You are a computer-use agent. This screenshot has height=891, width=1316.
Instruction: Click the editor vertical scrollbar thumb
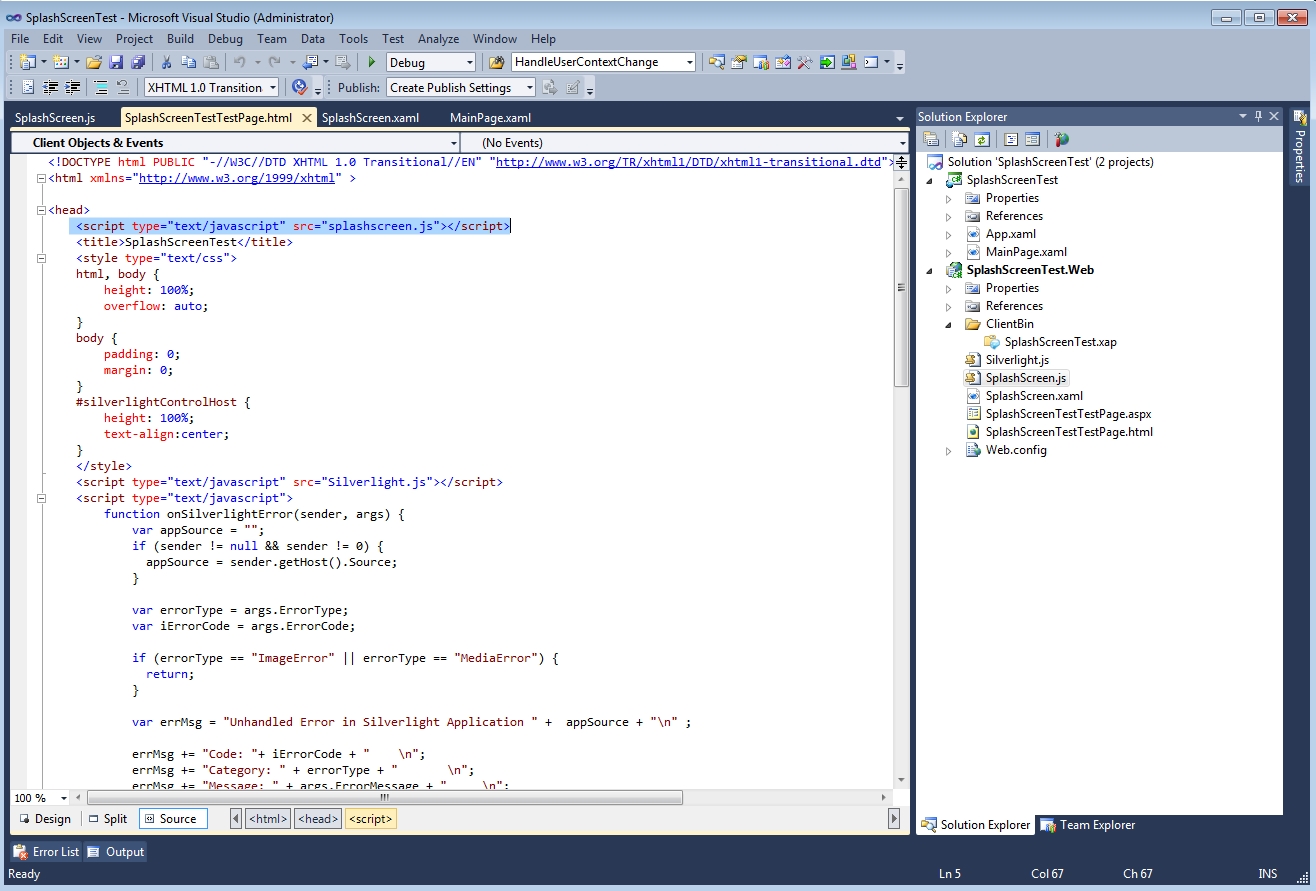(x=901, y=287)
